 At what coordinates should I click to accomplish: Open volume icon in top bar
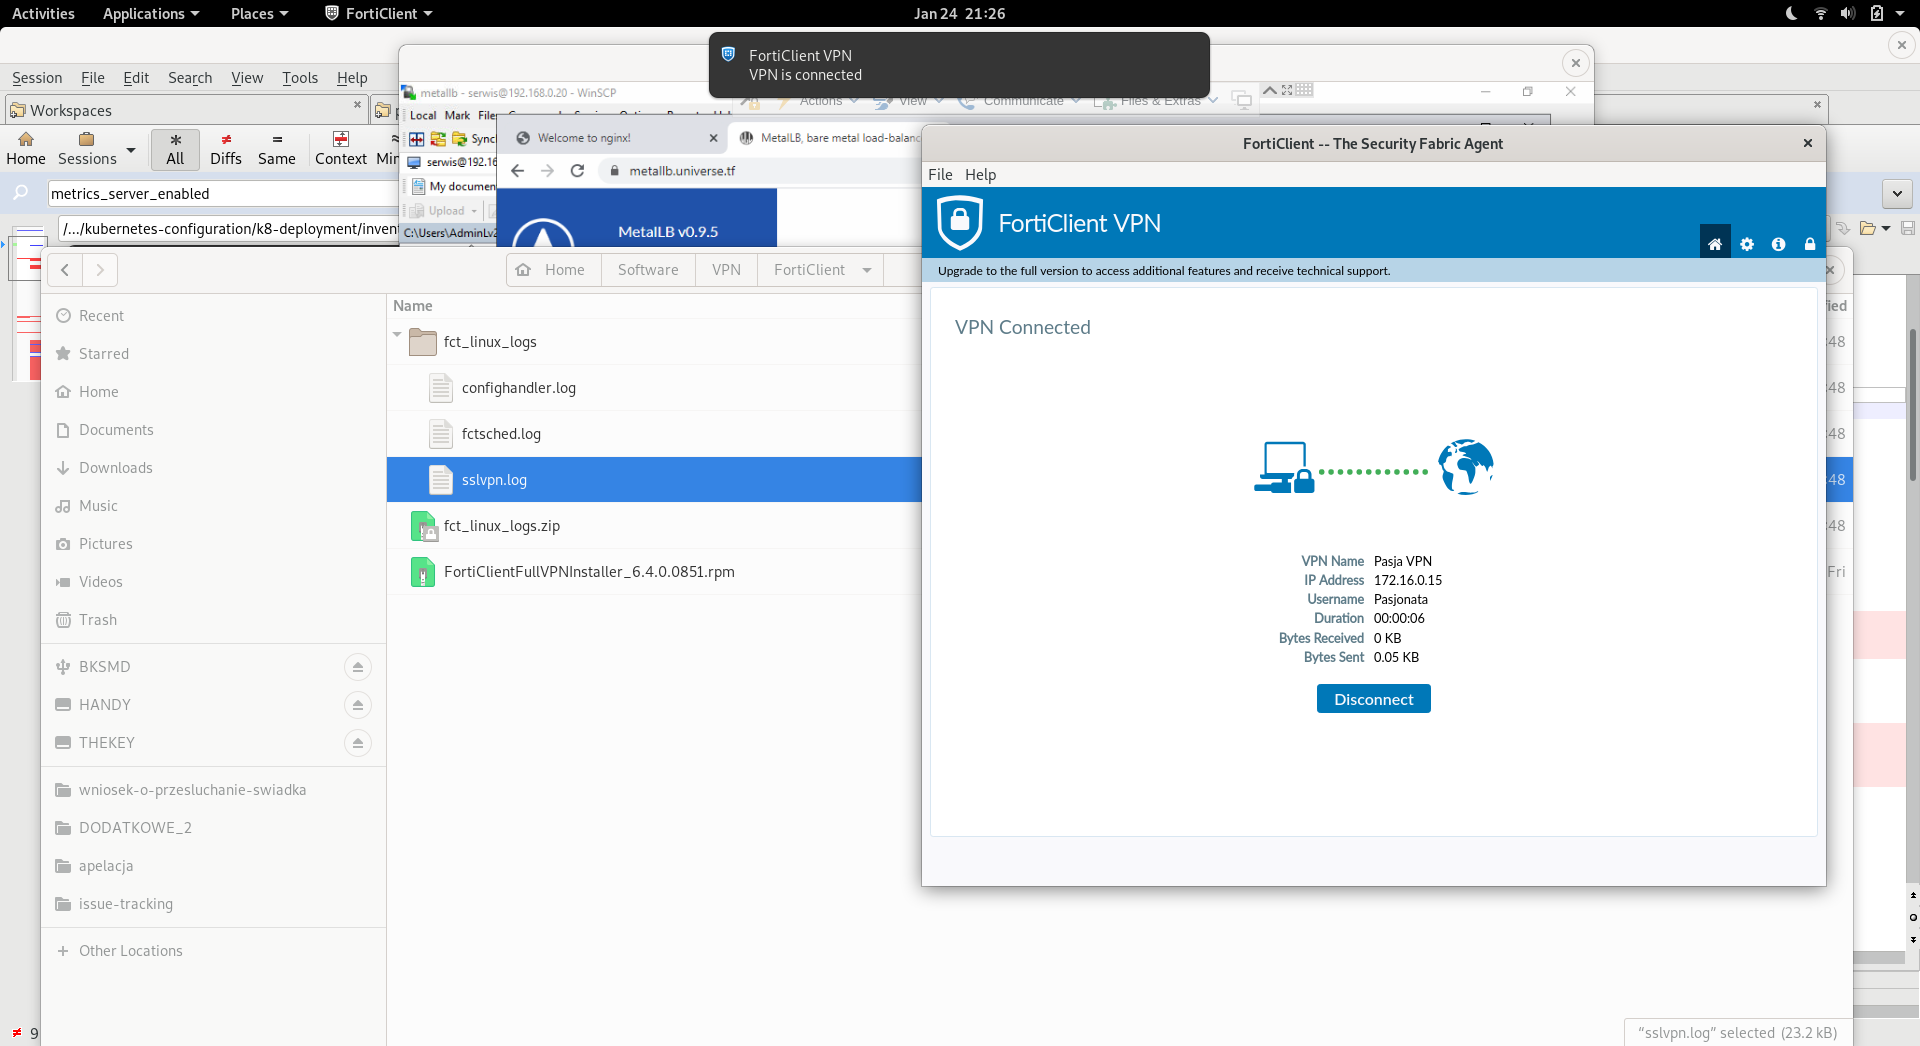click(x=1848, y=13)
